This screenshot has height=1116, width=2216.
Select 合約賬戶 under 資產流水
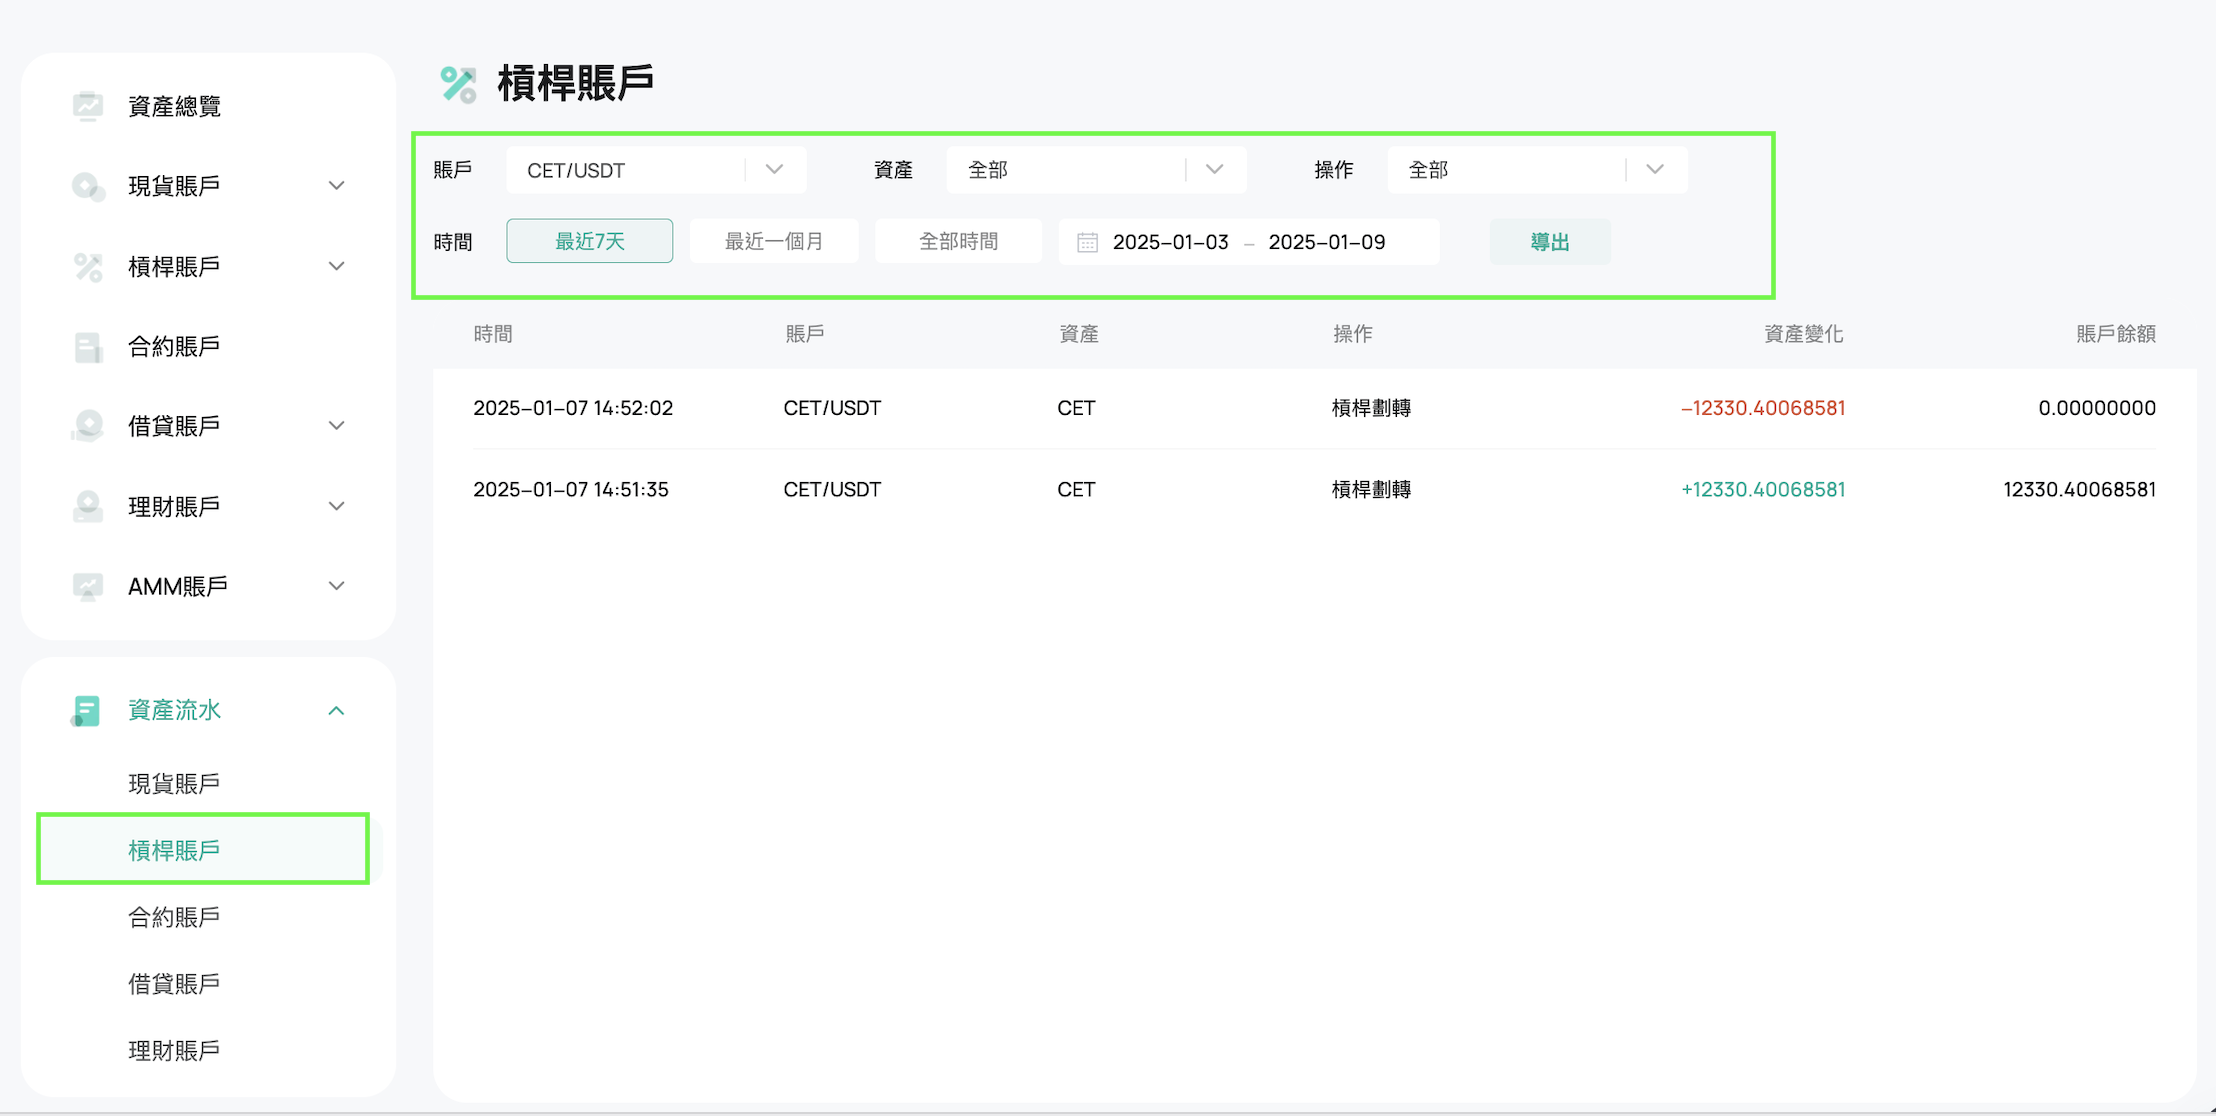click(174, 917)
